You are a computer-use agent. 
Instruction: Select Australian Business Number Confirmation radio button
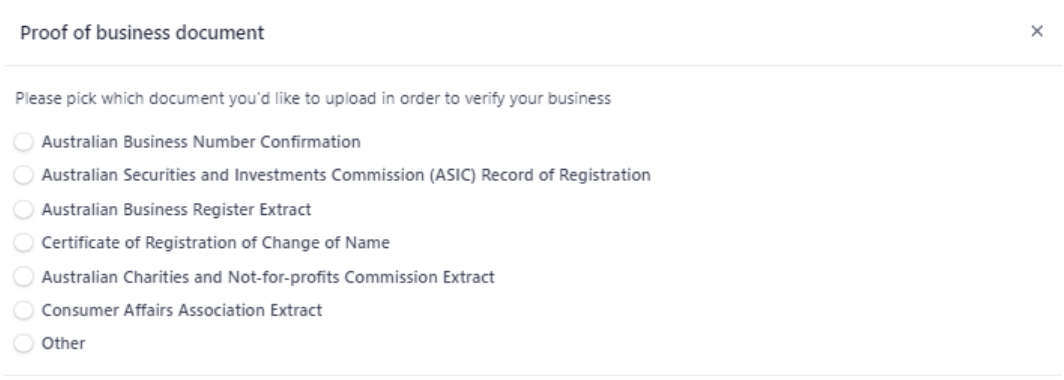point(24,142)
